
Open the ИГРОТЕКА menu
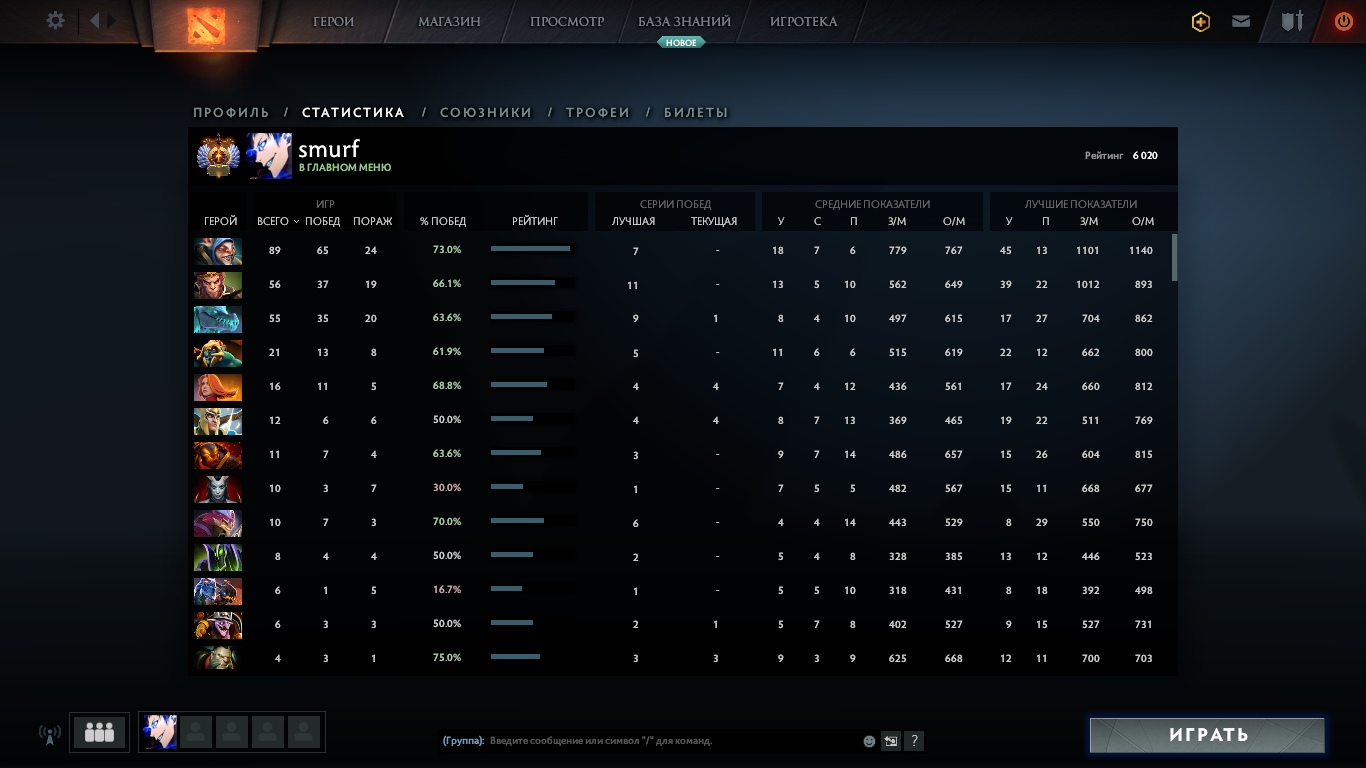(804, 21)
